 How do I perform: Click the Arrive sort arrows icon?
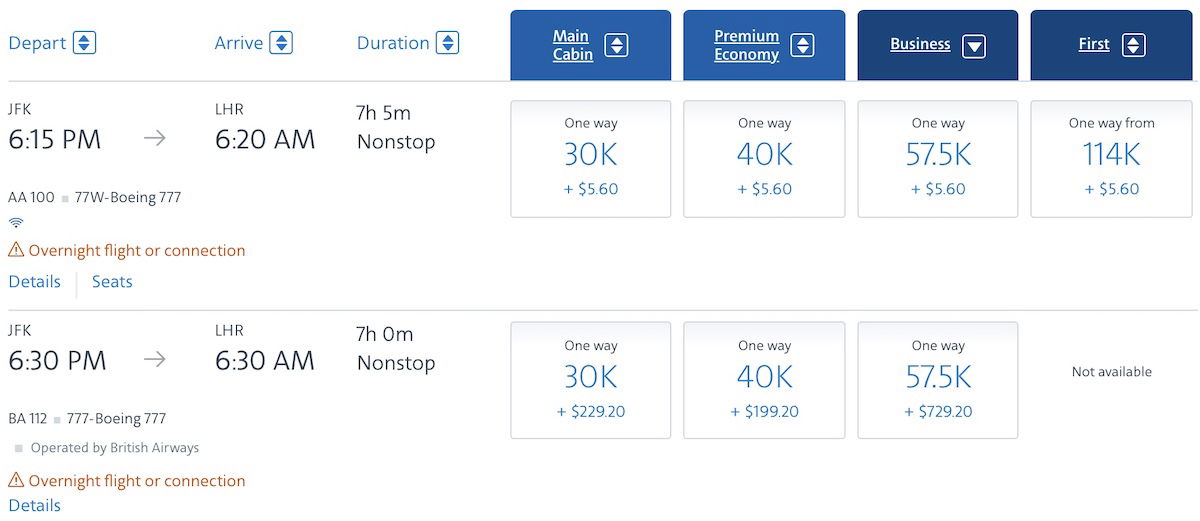tap(281, 43)
